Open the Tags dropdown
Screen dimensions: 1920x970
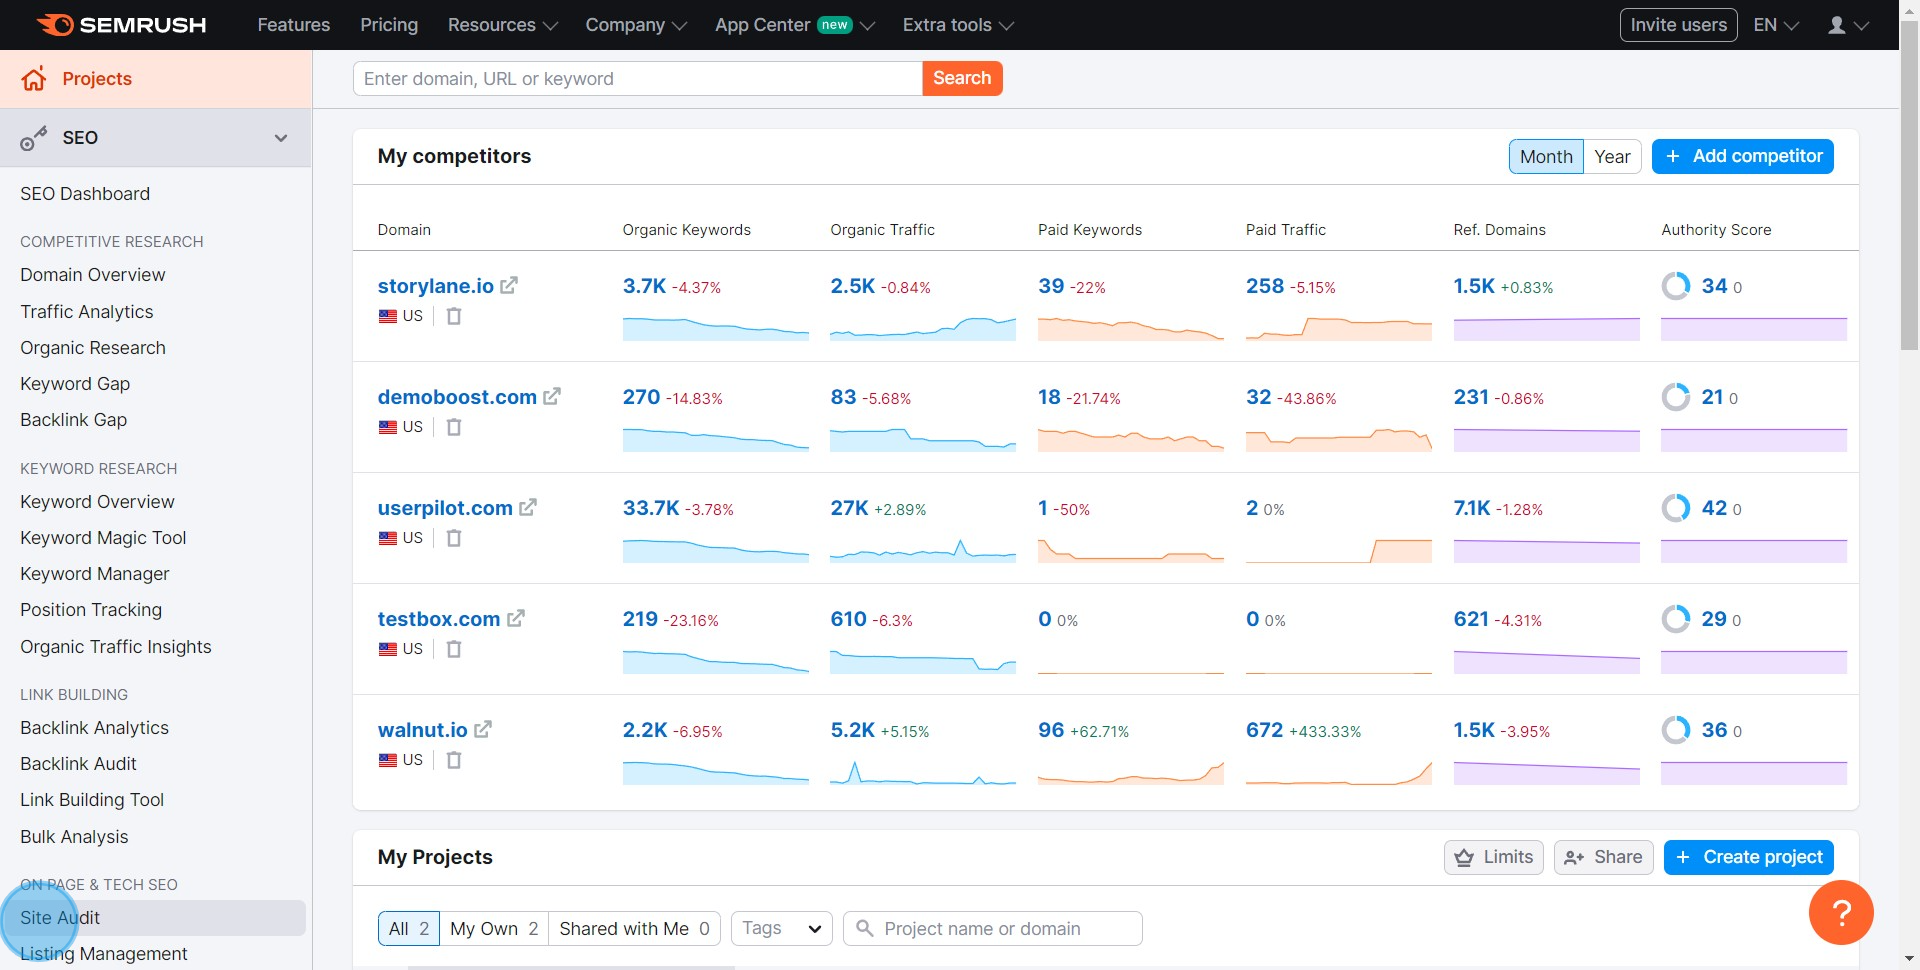click(x=782, y=928)
